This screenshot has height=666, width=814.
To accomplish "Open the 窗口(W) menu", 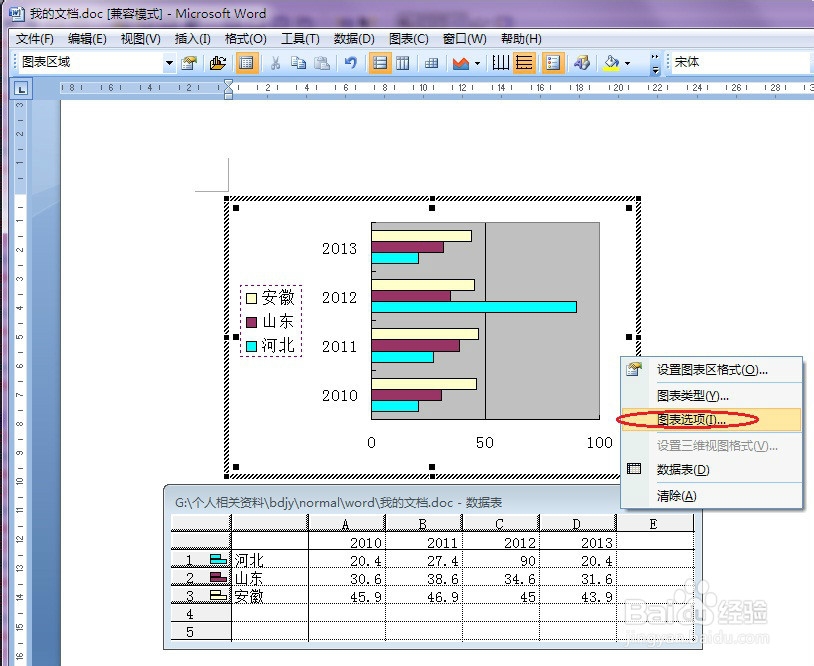I will coord(465,39).
